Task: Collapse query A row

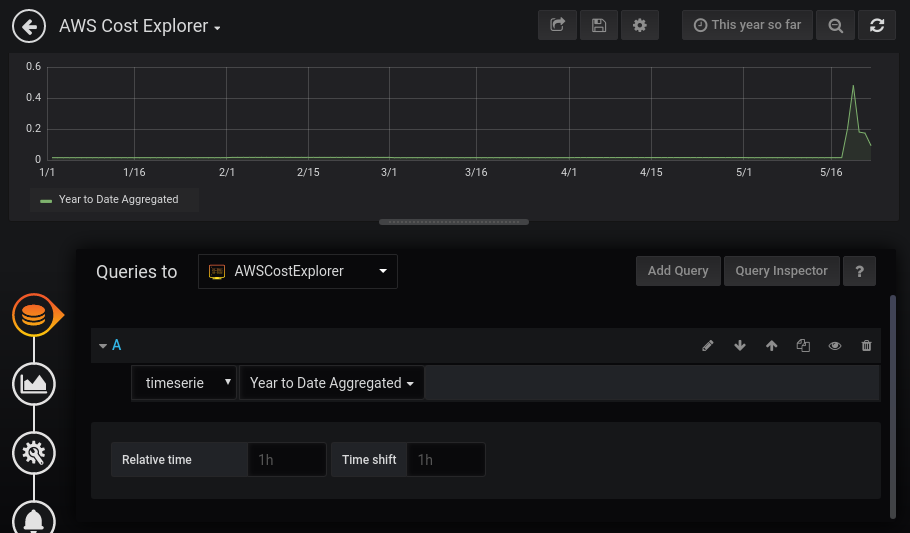Action: click(103, 345)
